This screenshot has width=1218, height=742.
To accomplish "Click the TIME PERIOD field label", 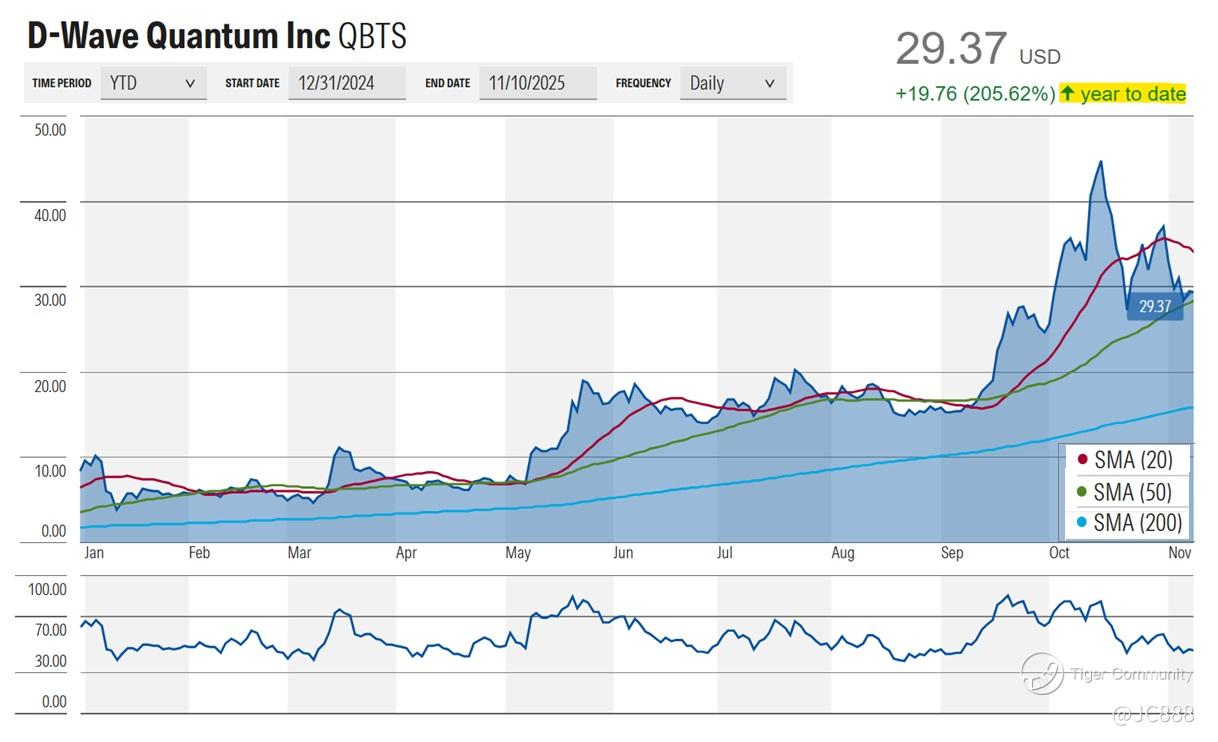I will [x=61, y=84].
